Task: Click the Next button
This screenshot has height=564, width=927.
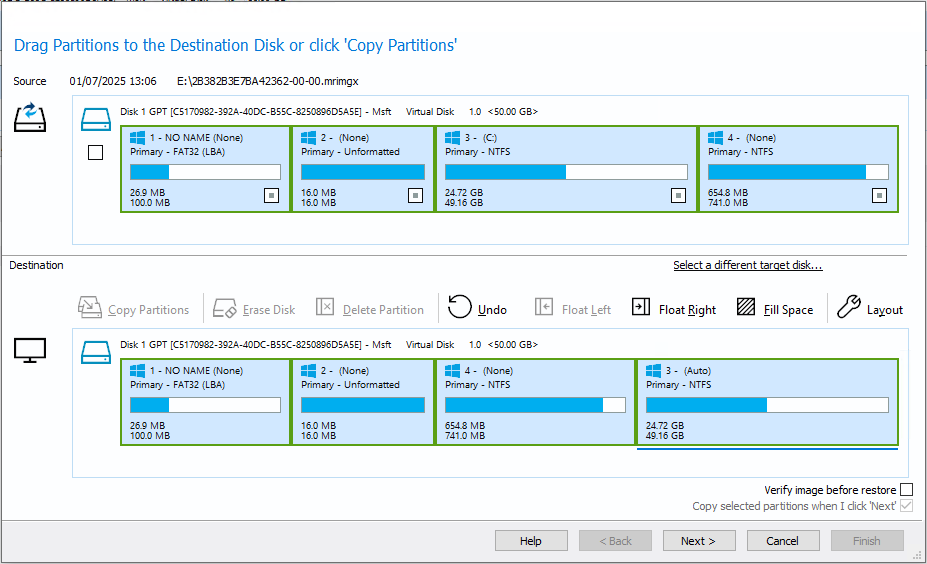Action: pos(699,541)
